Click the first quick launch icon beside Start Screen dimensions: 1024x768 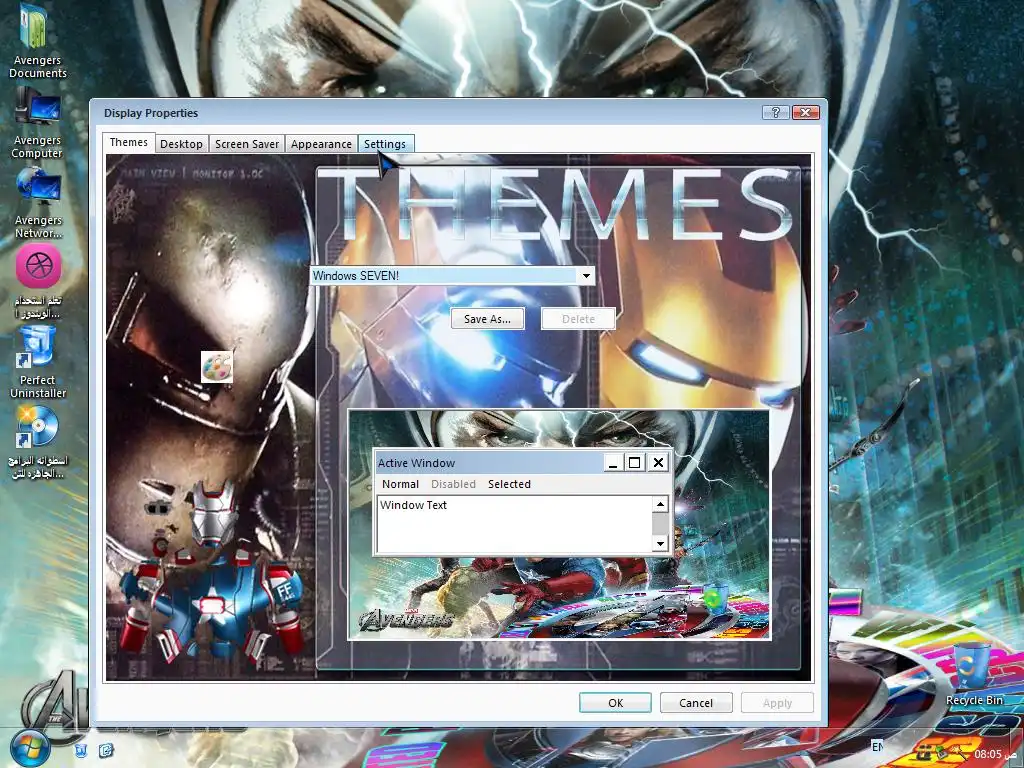point(81,751)
